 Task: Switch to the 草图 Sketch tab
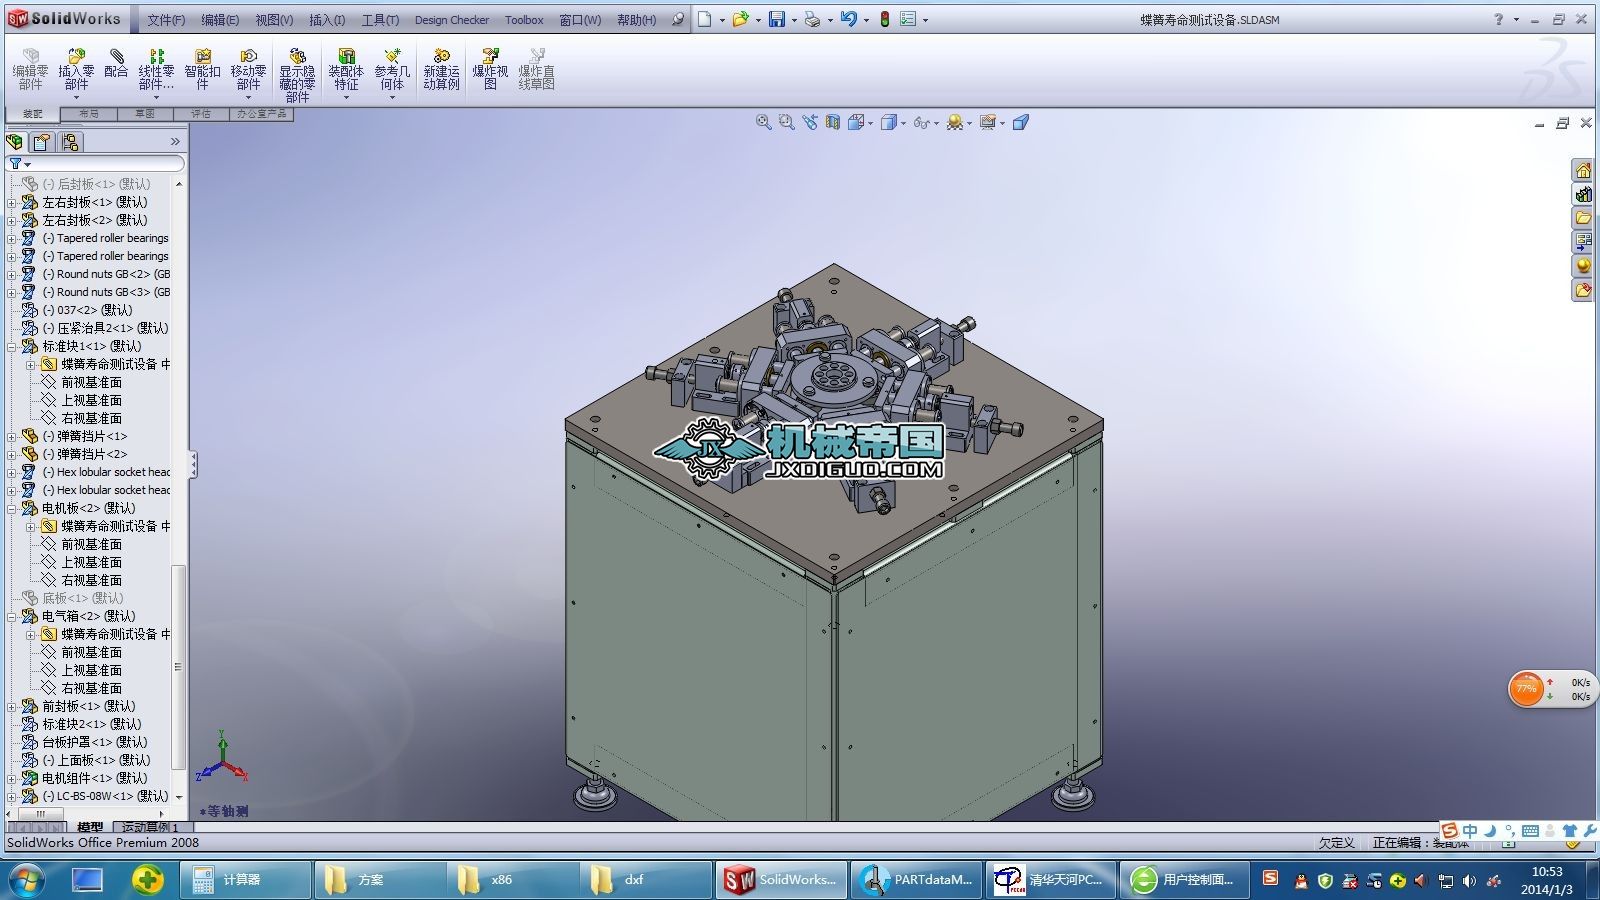pyautogui.click(x=145, y=114)
